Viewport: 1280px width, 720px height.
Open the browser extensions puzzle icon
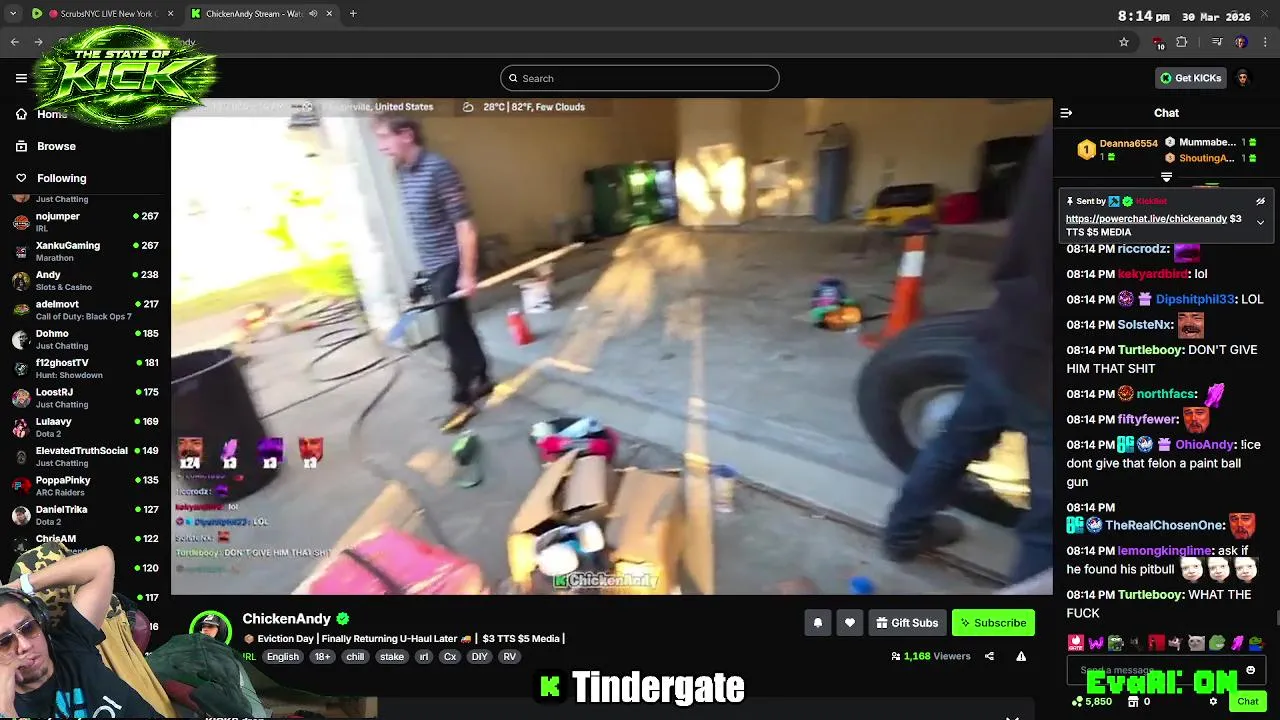1182,42
